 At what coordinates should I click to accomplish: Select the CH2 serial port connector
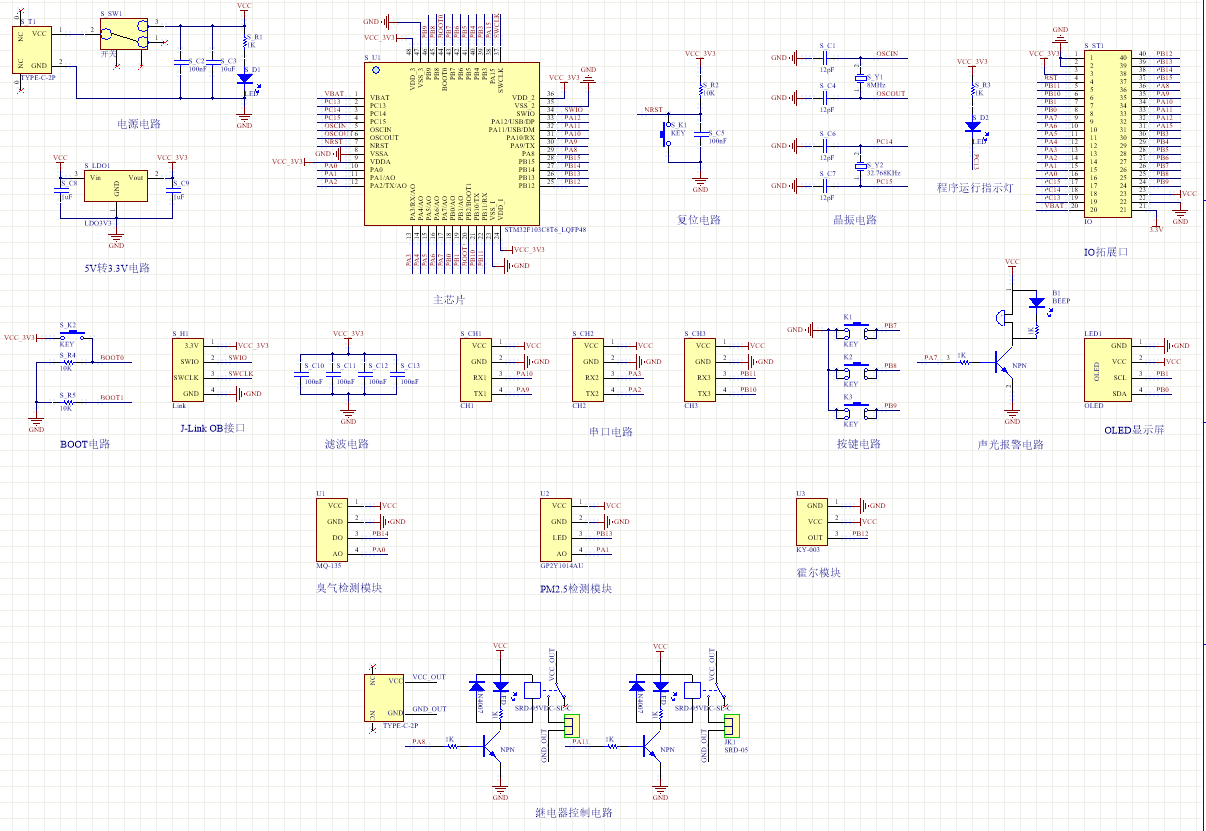coord(587,369)
